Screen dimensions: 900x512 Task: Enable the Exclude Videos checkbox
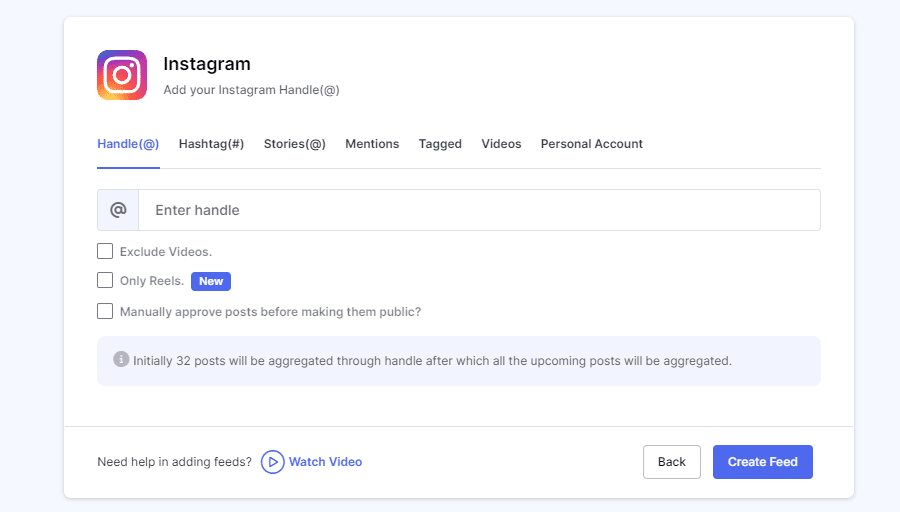[105, 251]
